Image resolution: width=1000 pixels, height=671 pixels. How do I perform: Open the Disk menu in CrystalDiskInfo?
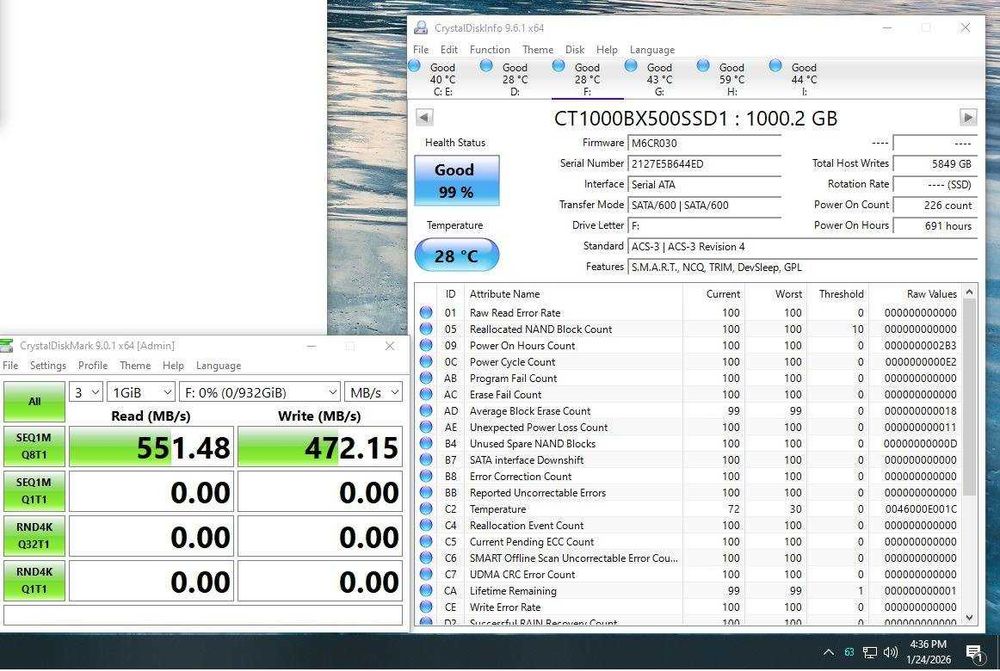click(x=575, y=49)
